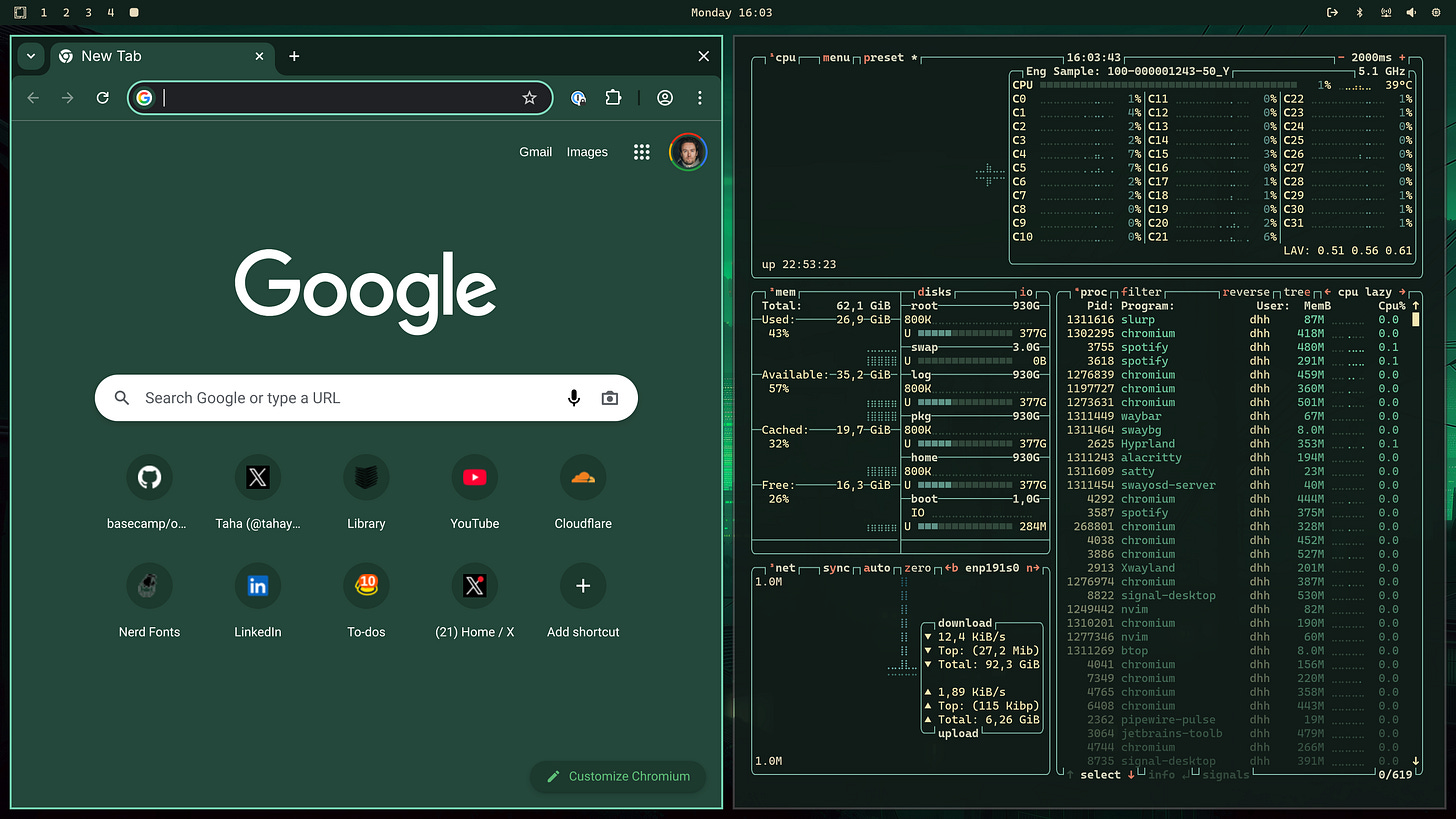The width and height of the screenshot is (1456, 819).
Task: Open the Google apps grid
Action: coord(642,152)
